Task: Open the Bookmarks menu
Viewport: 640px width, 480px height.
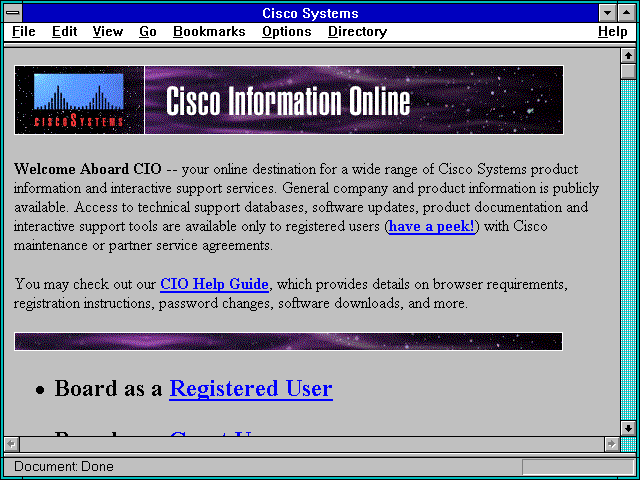Action: [x=209, y=32]
